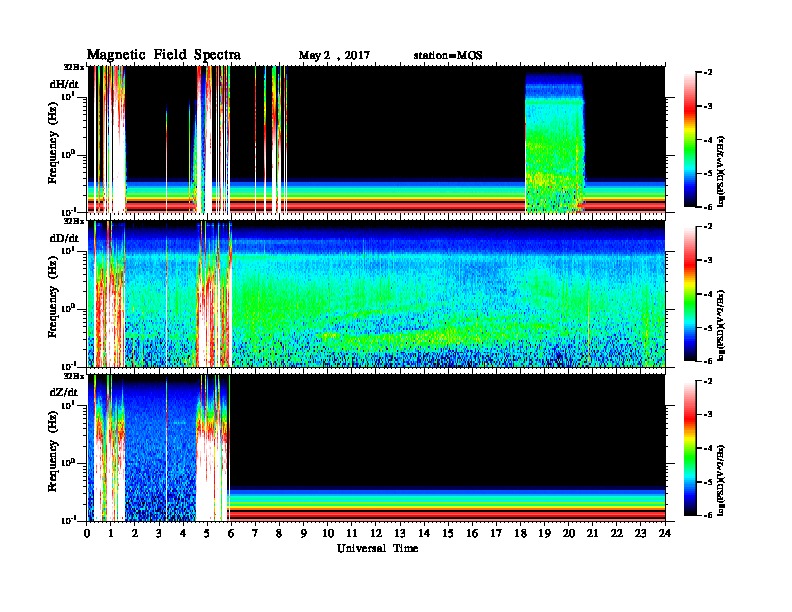The image size is (792, 612).
Task: Click the green noise burst in the dH/dt spectrogram
Action: (x=555, y=143)
